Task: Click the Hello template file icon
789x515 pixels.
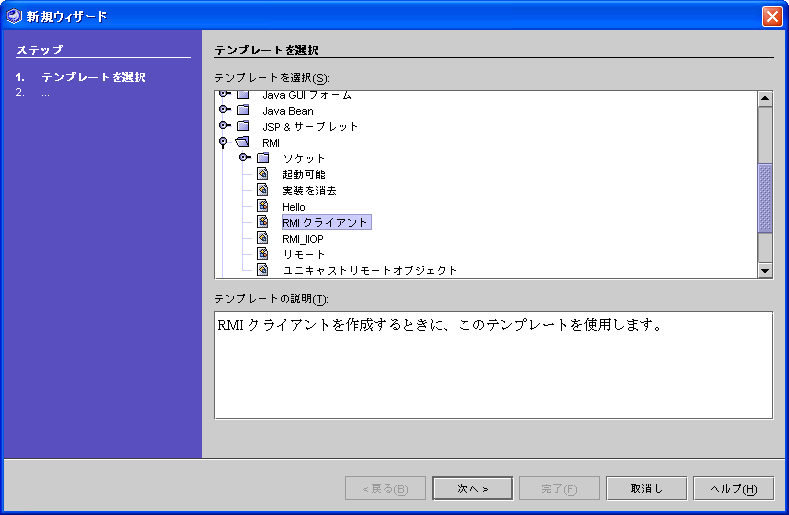Action: [262, 206]
